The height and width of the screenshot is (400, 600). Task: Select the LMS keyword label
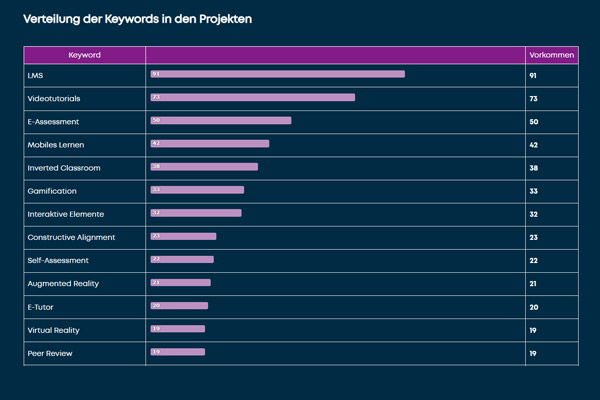pyautogui.click(x=35, y=75)
